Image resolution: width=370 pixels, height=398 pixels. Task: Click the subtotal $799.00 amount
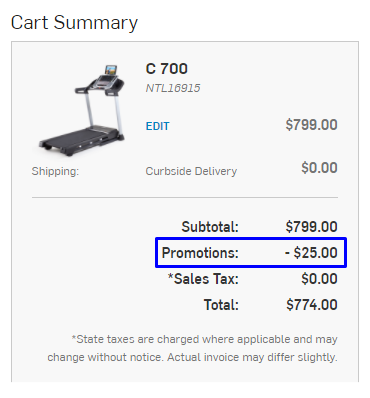[311, 227]
